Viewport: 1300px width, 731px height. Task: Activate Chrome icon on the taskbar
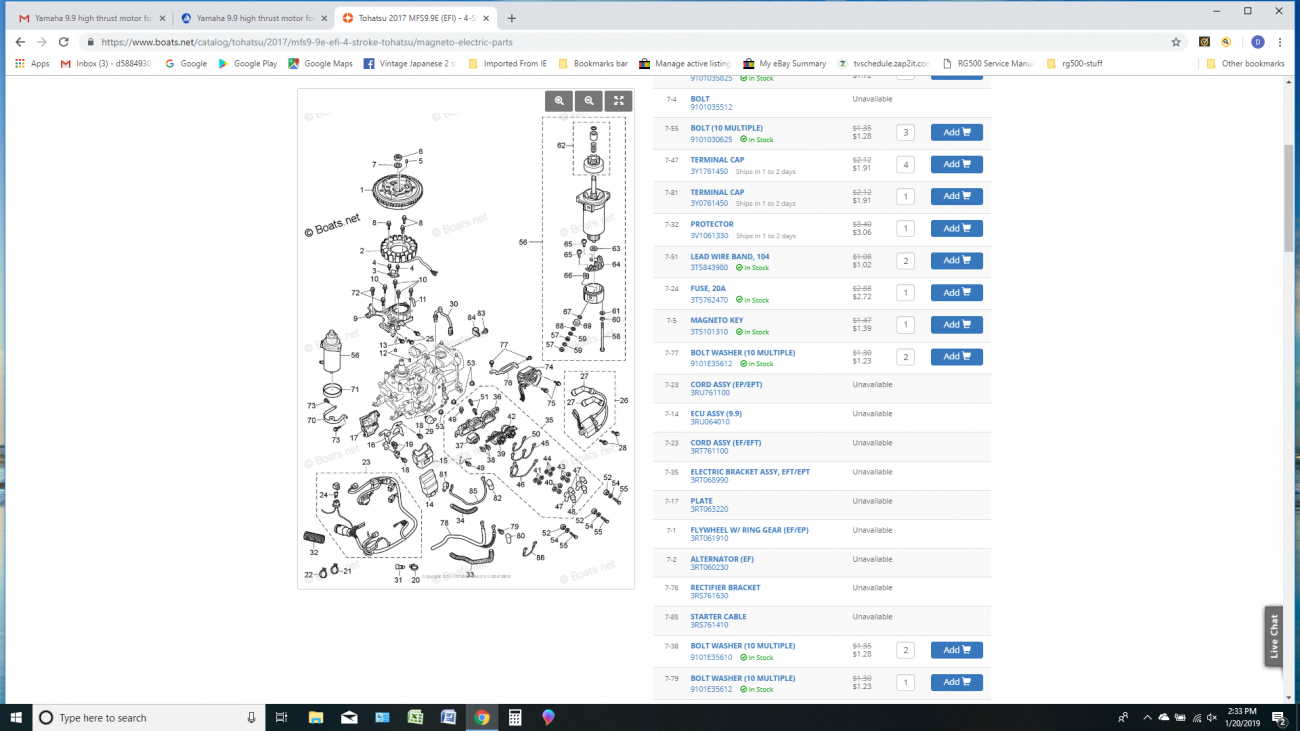482,717
